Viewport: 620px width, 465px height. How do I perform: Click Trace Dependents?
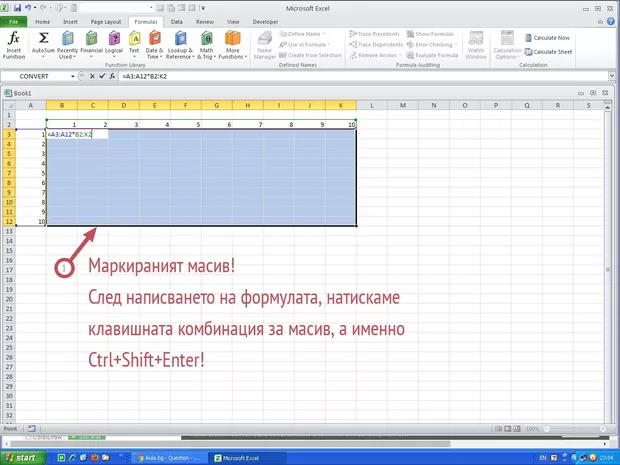click(376, 45)
